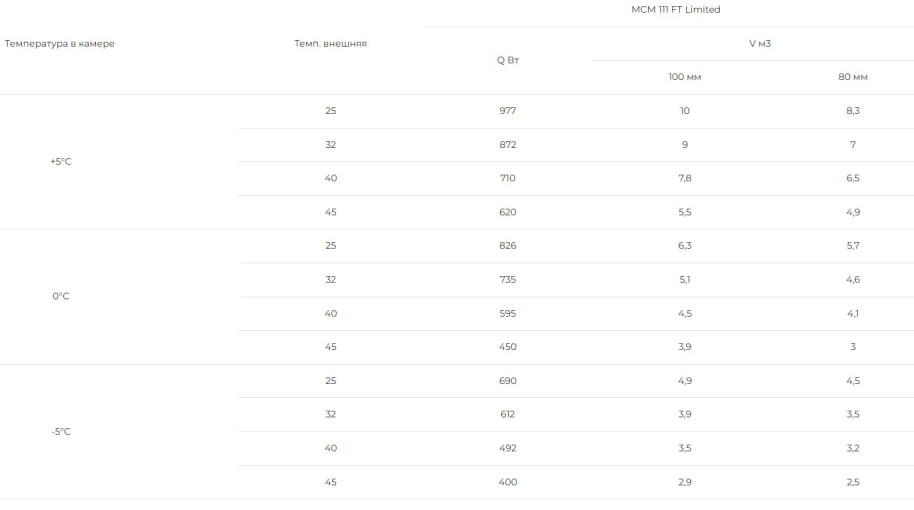Select the "+5°C" chamber temperature cell
The height and width of the screenshot is (510, 914).
[x=61, y=161]
